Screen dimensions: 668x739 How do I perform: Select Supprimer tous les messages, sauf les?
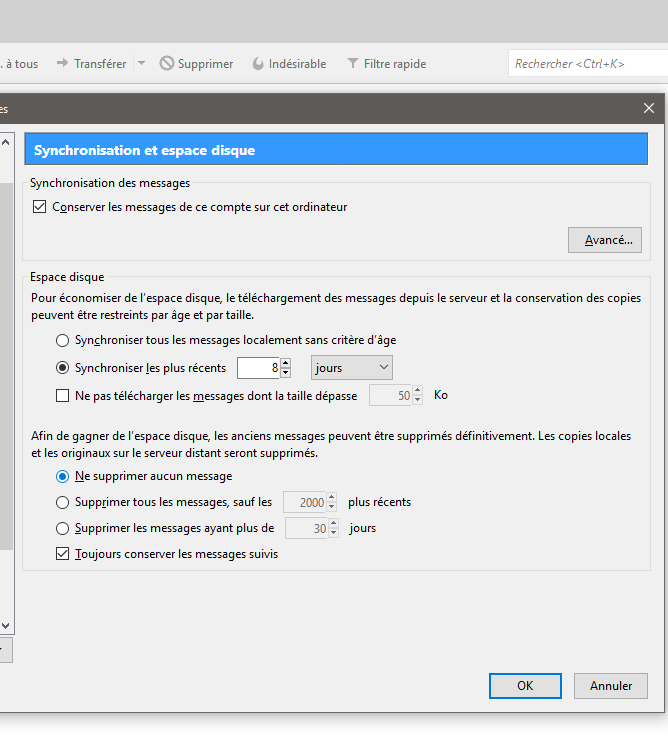pyautogui.click(x=62, y=502)
